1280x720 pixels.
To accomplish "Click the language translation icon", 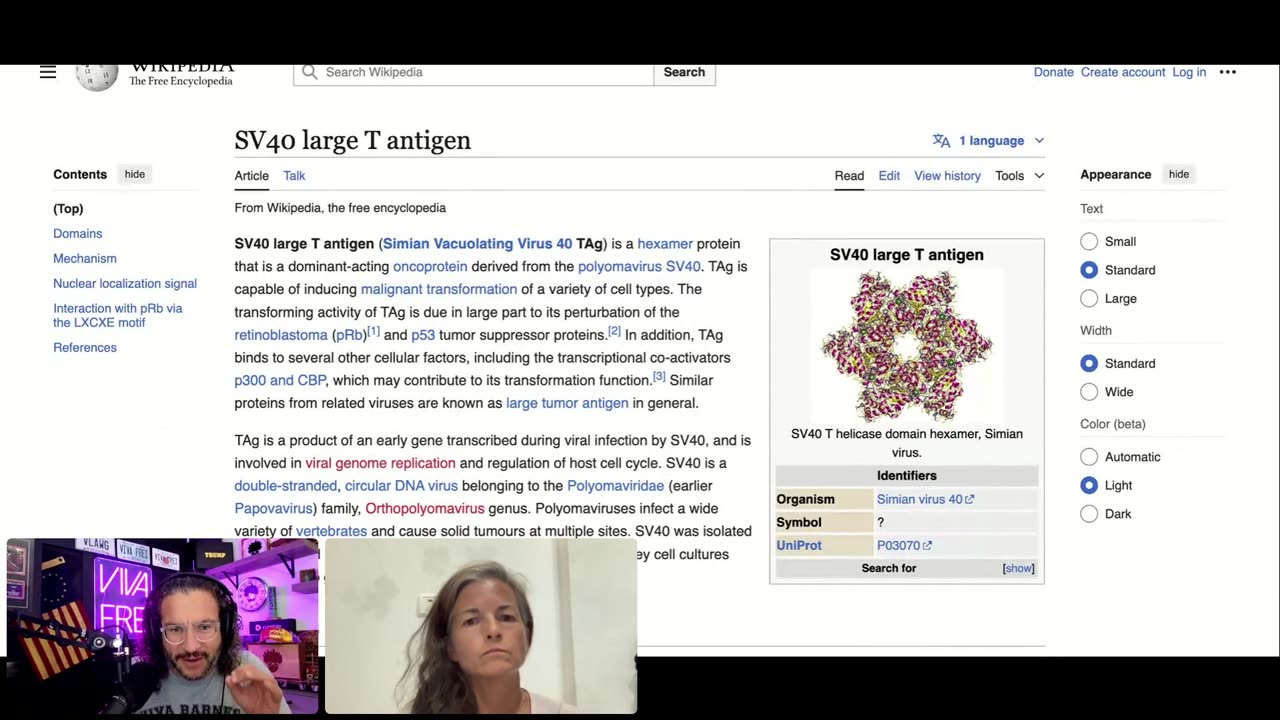I will pyautogui.click(x=941, y=141).
